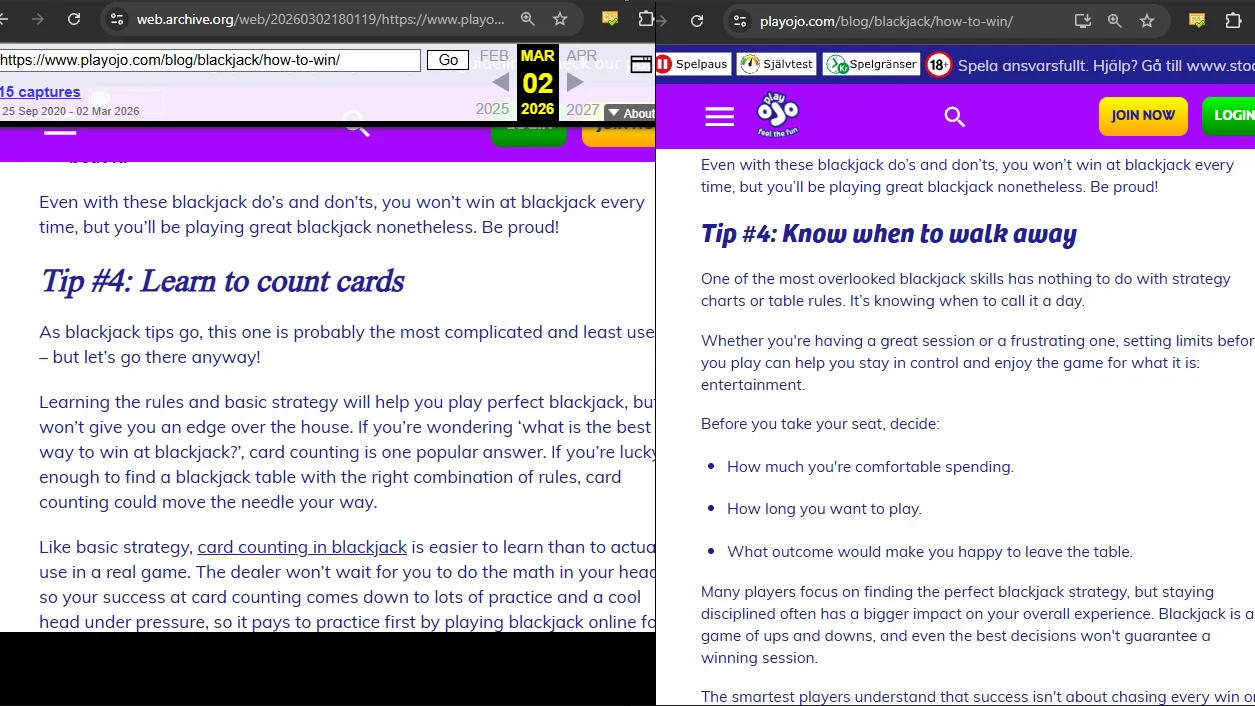Click the 18+ age restriction icon

tap(939, 65)
